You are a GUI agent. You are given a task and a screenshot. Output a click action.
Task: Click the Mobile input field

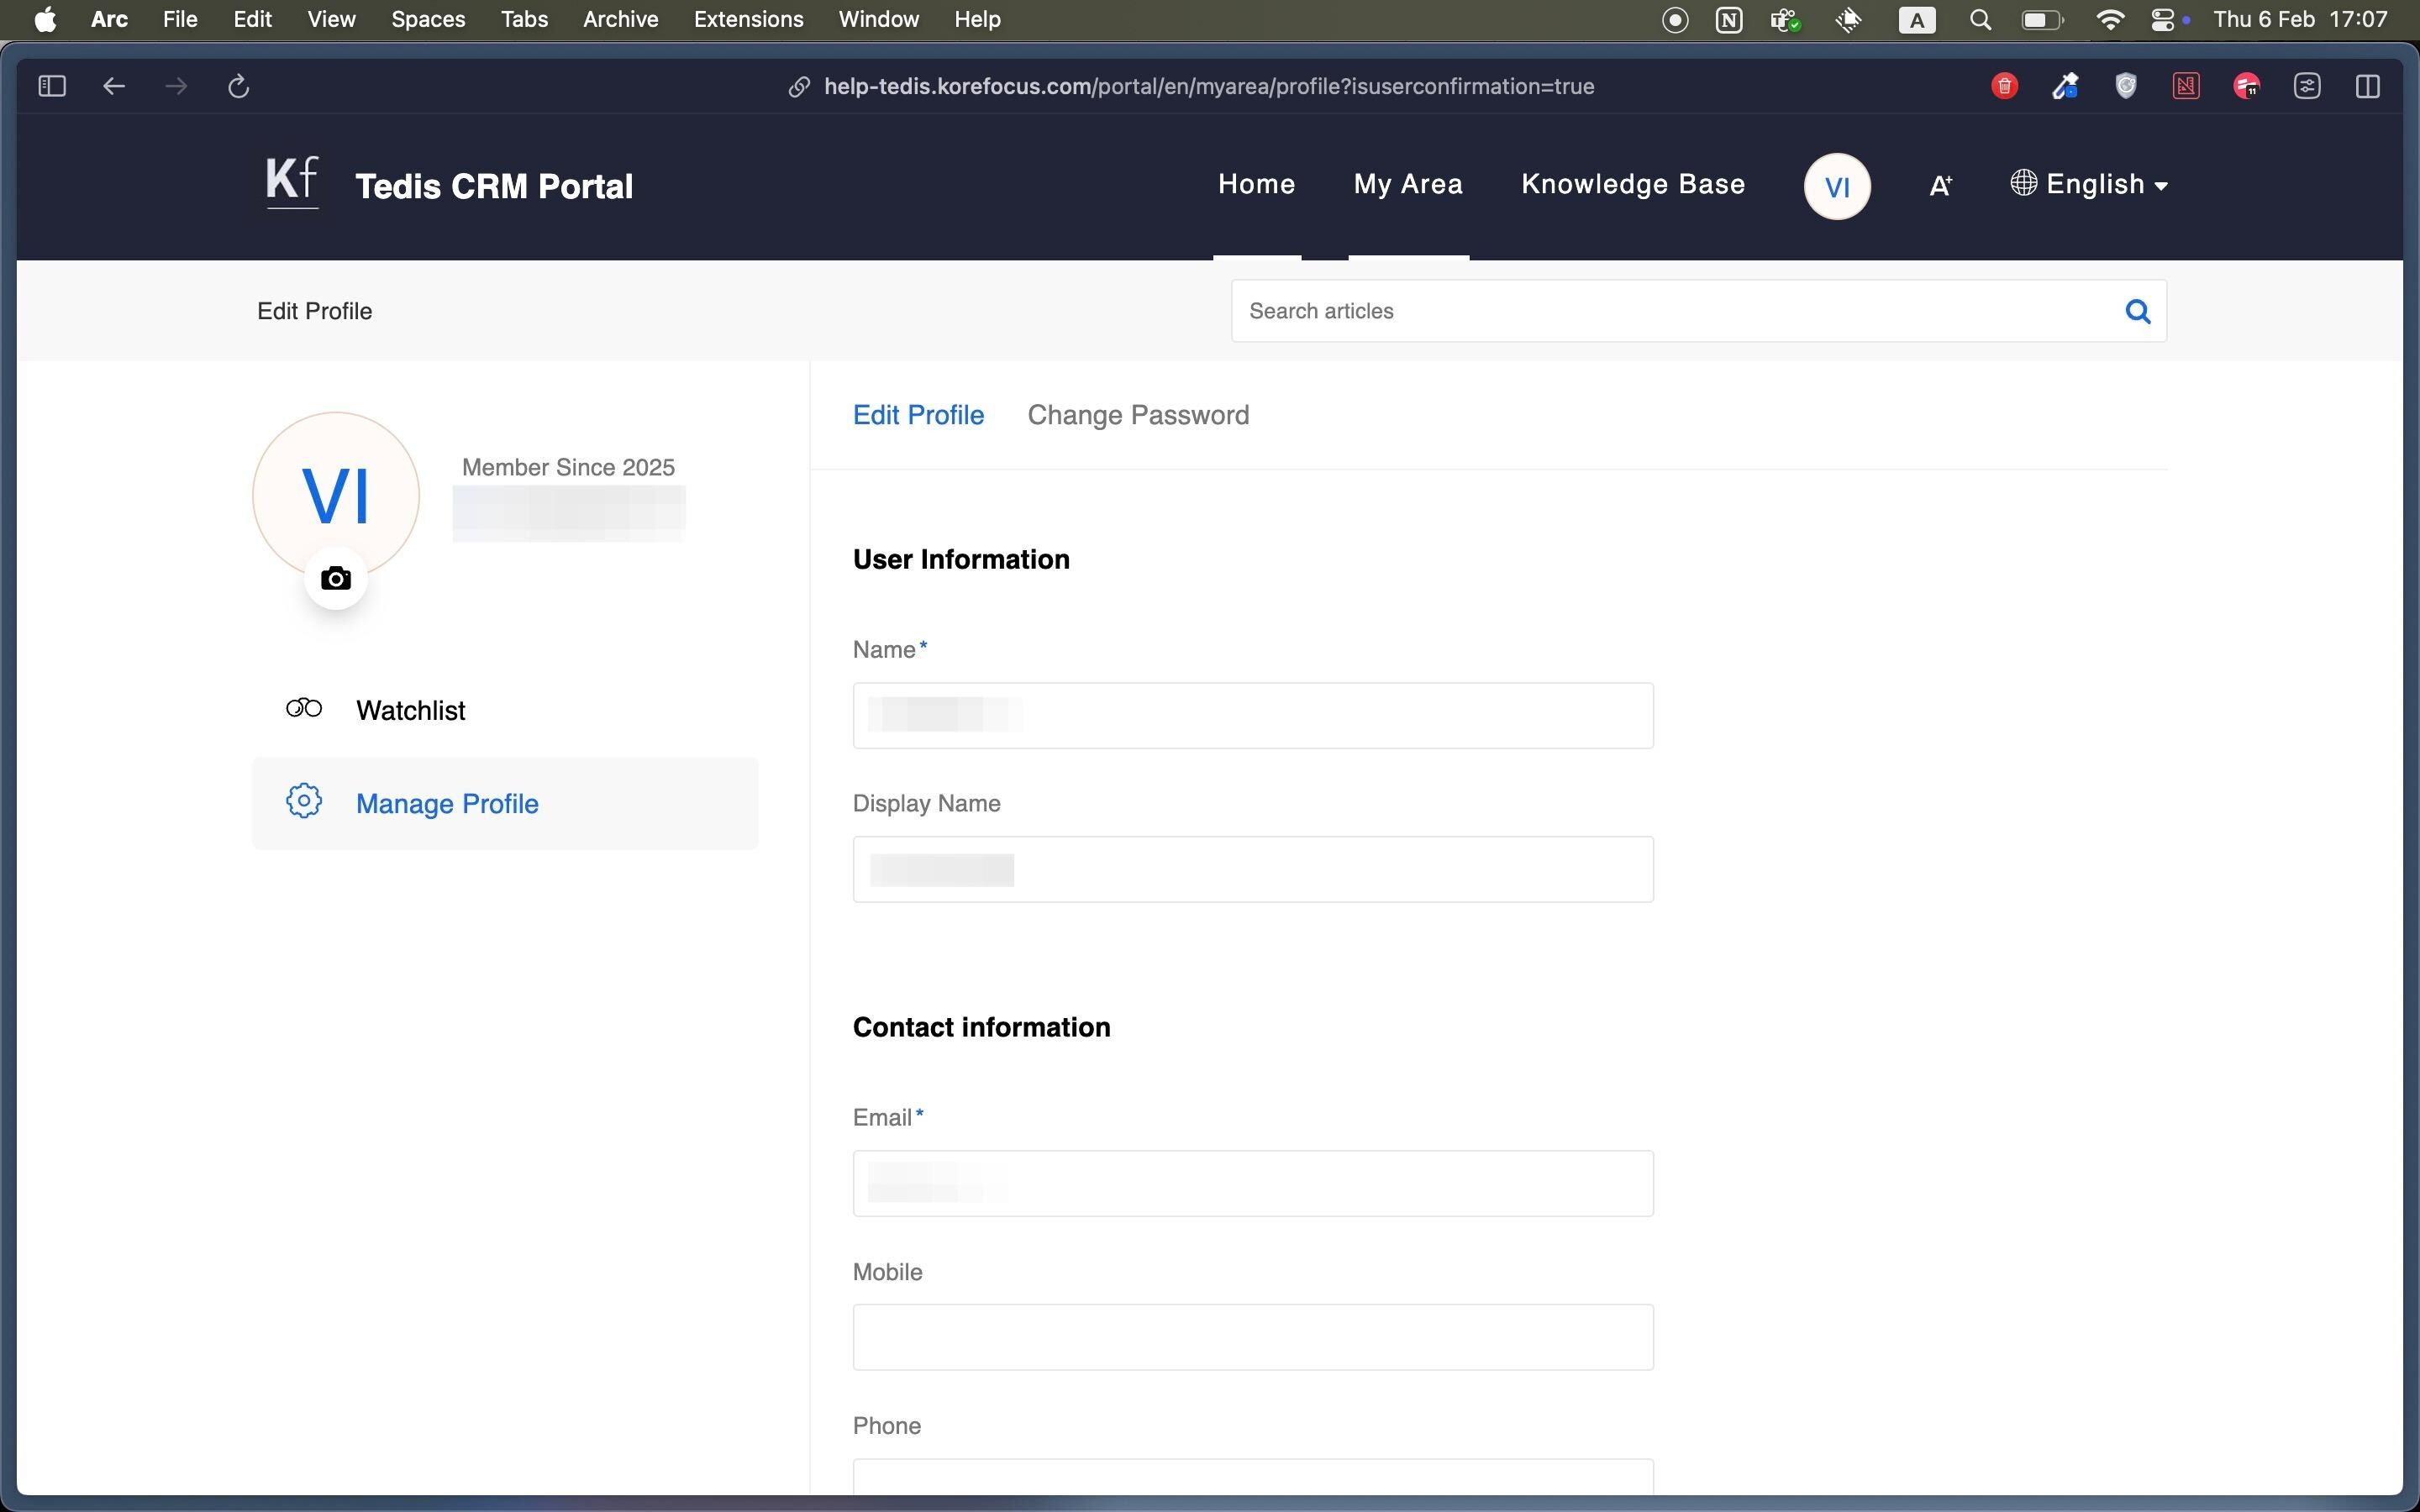coord(1252,1337)
